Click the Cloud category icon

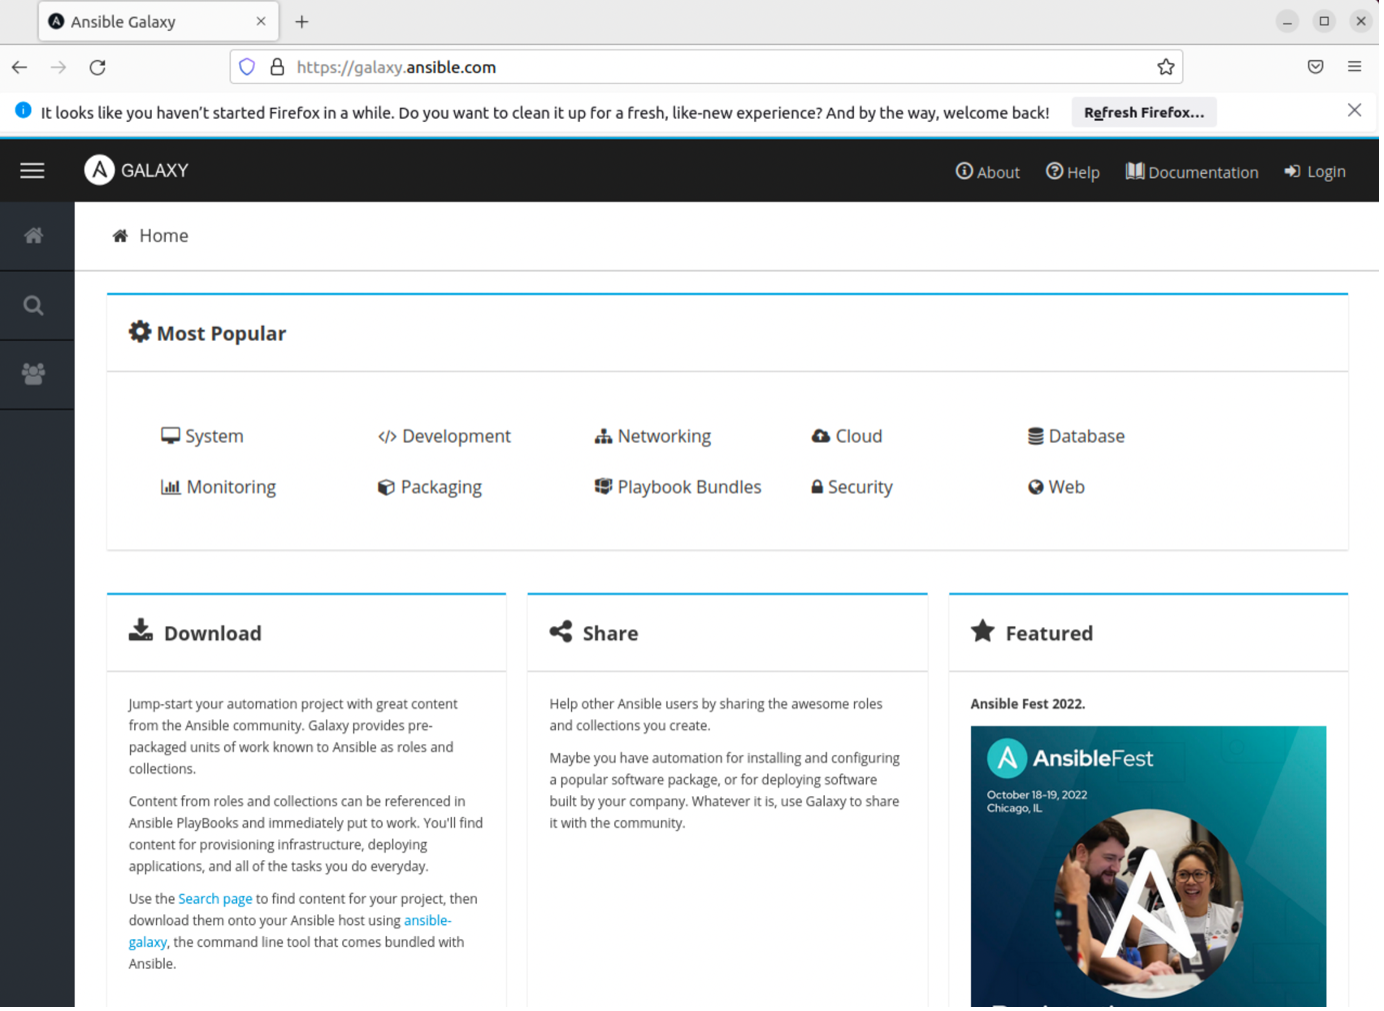[x=819, y=435]
